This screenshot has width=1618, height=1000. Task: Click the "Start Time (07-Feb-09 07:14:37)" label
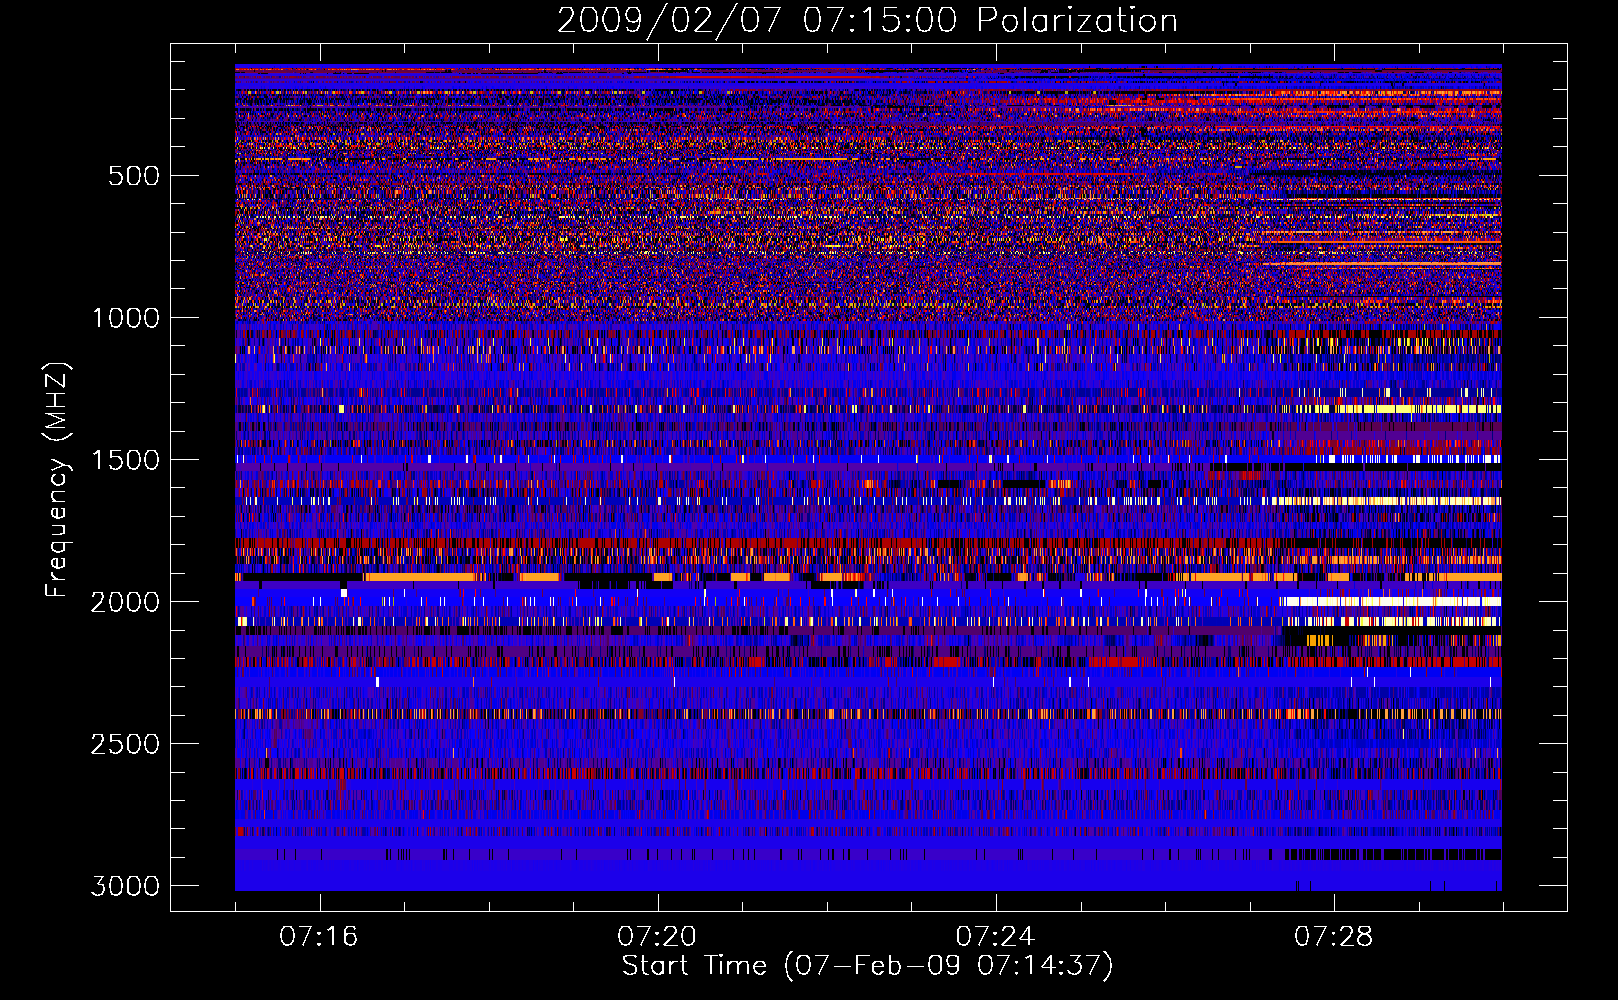pos(867,966)
